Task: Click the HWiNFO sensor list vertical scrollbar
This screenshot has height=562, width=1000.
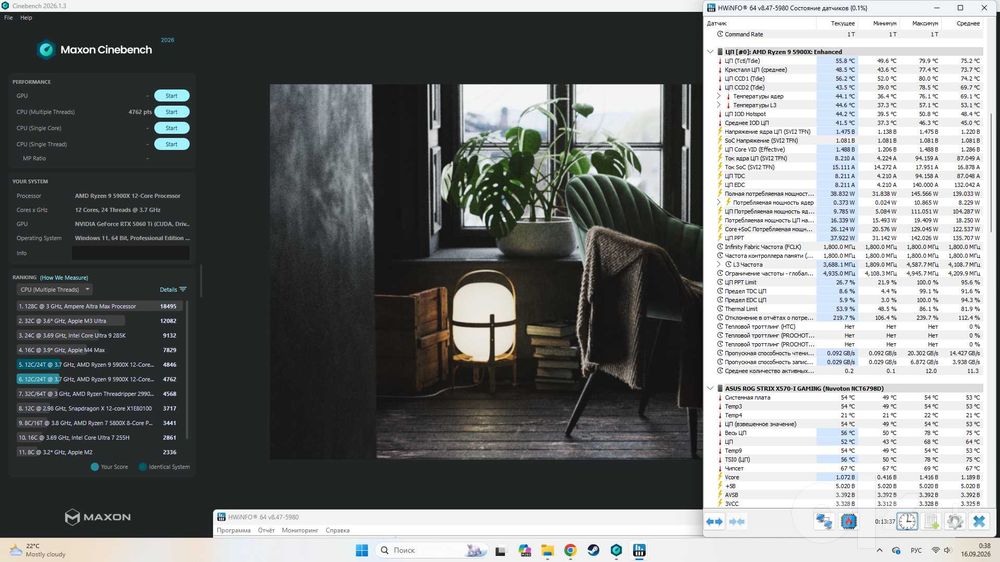Action: [990, 172]
